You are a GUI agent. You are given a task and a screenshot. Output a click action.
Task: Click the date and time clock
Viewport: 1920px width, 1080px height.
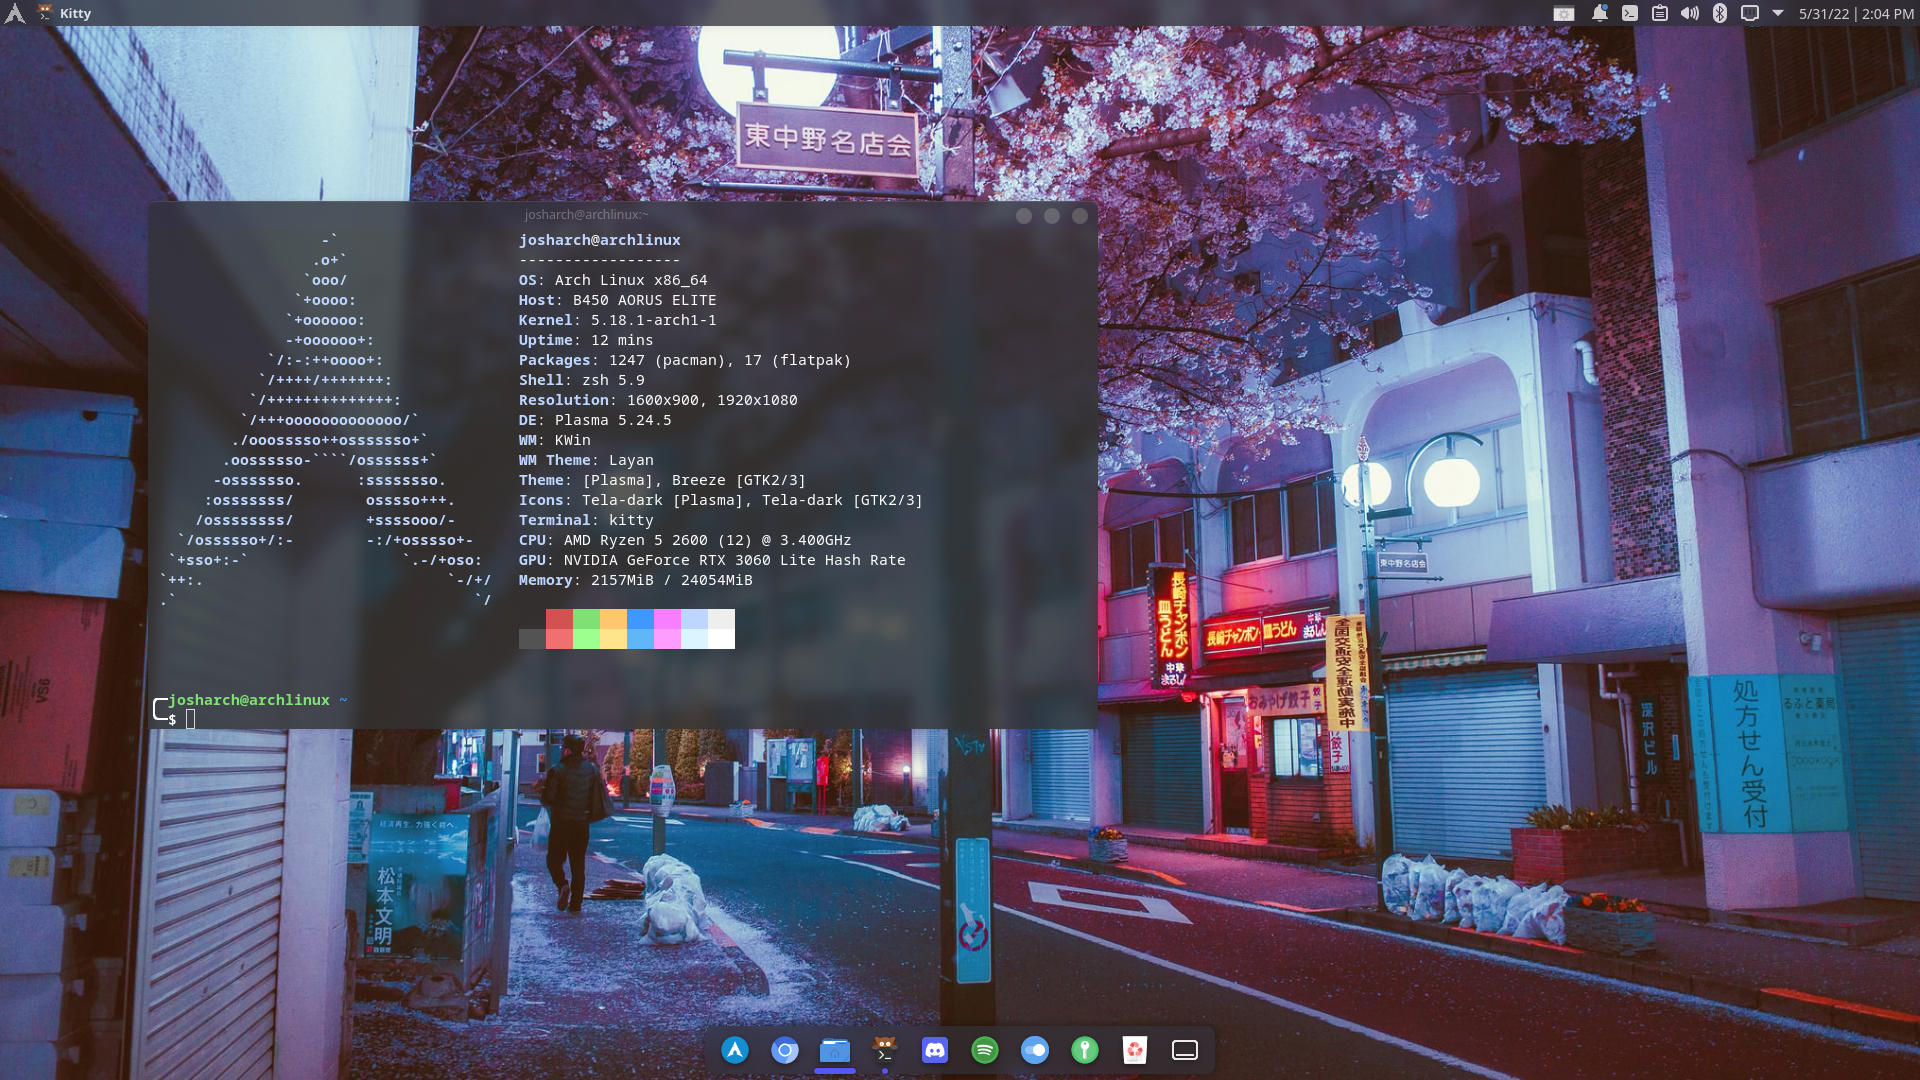pyautogui.click(x=1856, y=13)
